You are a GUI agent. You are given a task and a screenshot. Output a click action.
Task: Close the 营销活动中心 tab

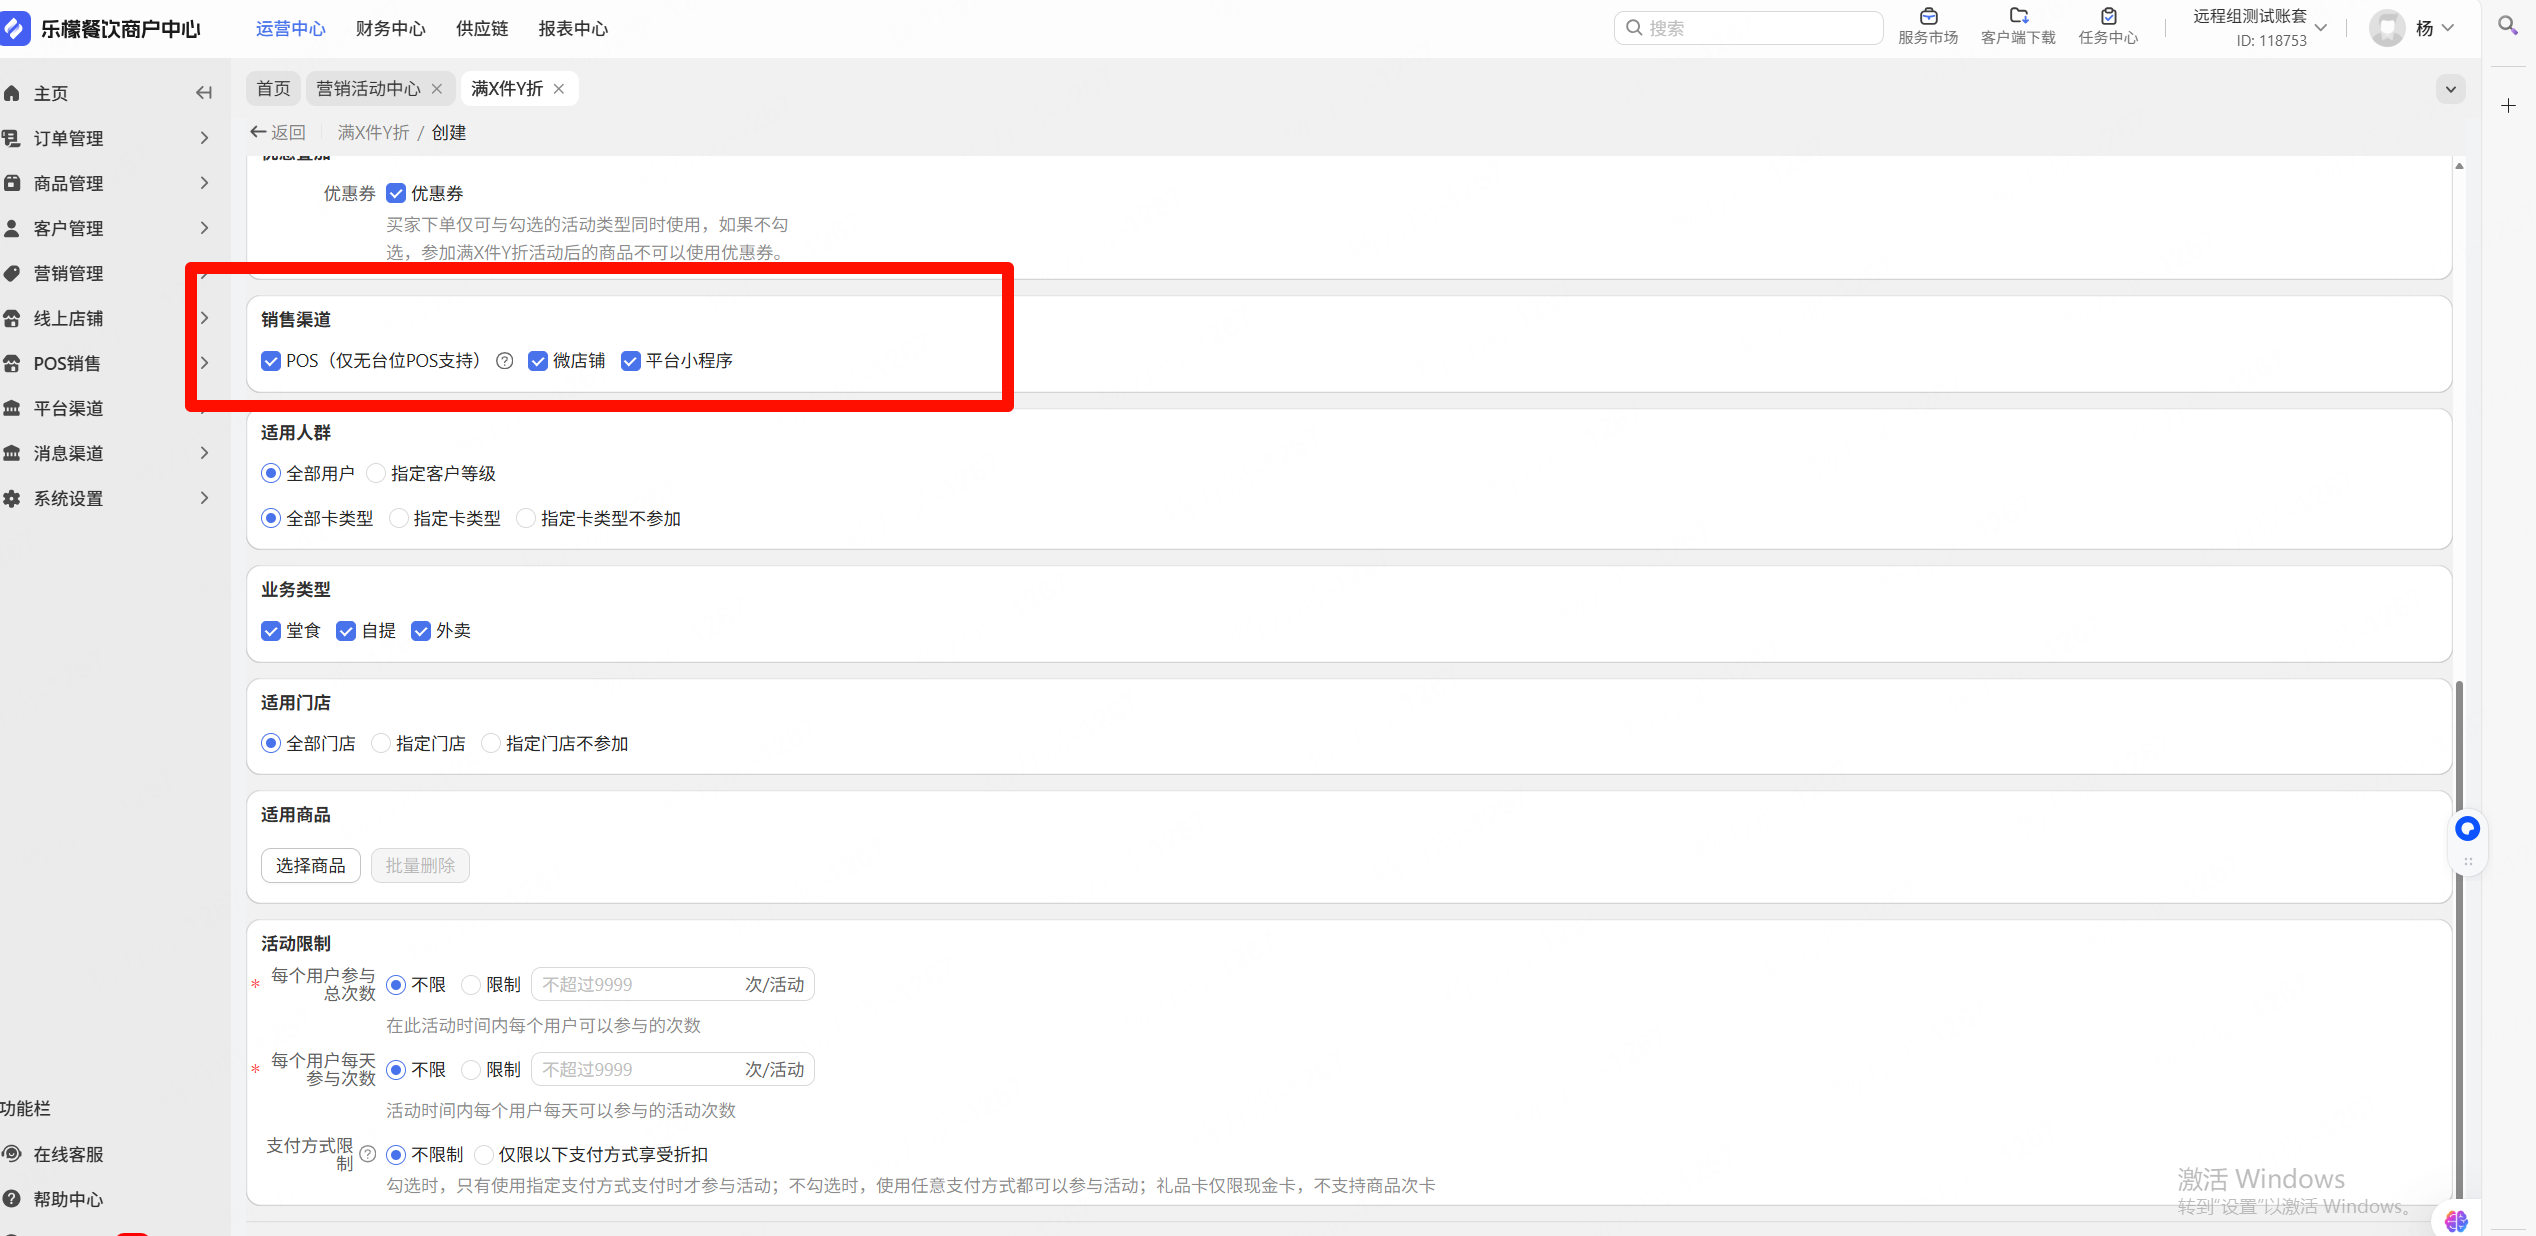pos(437,89)
